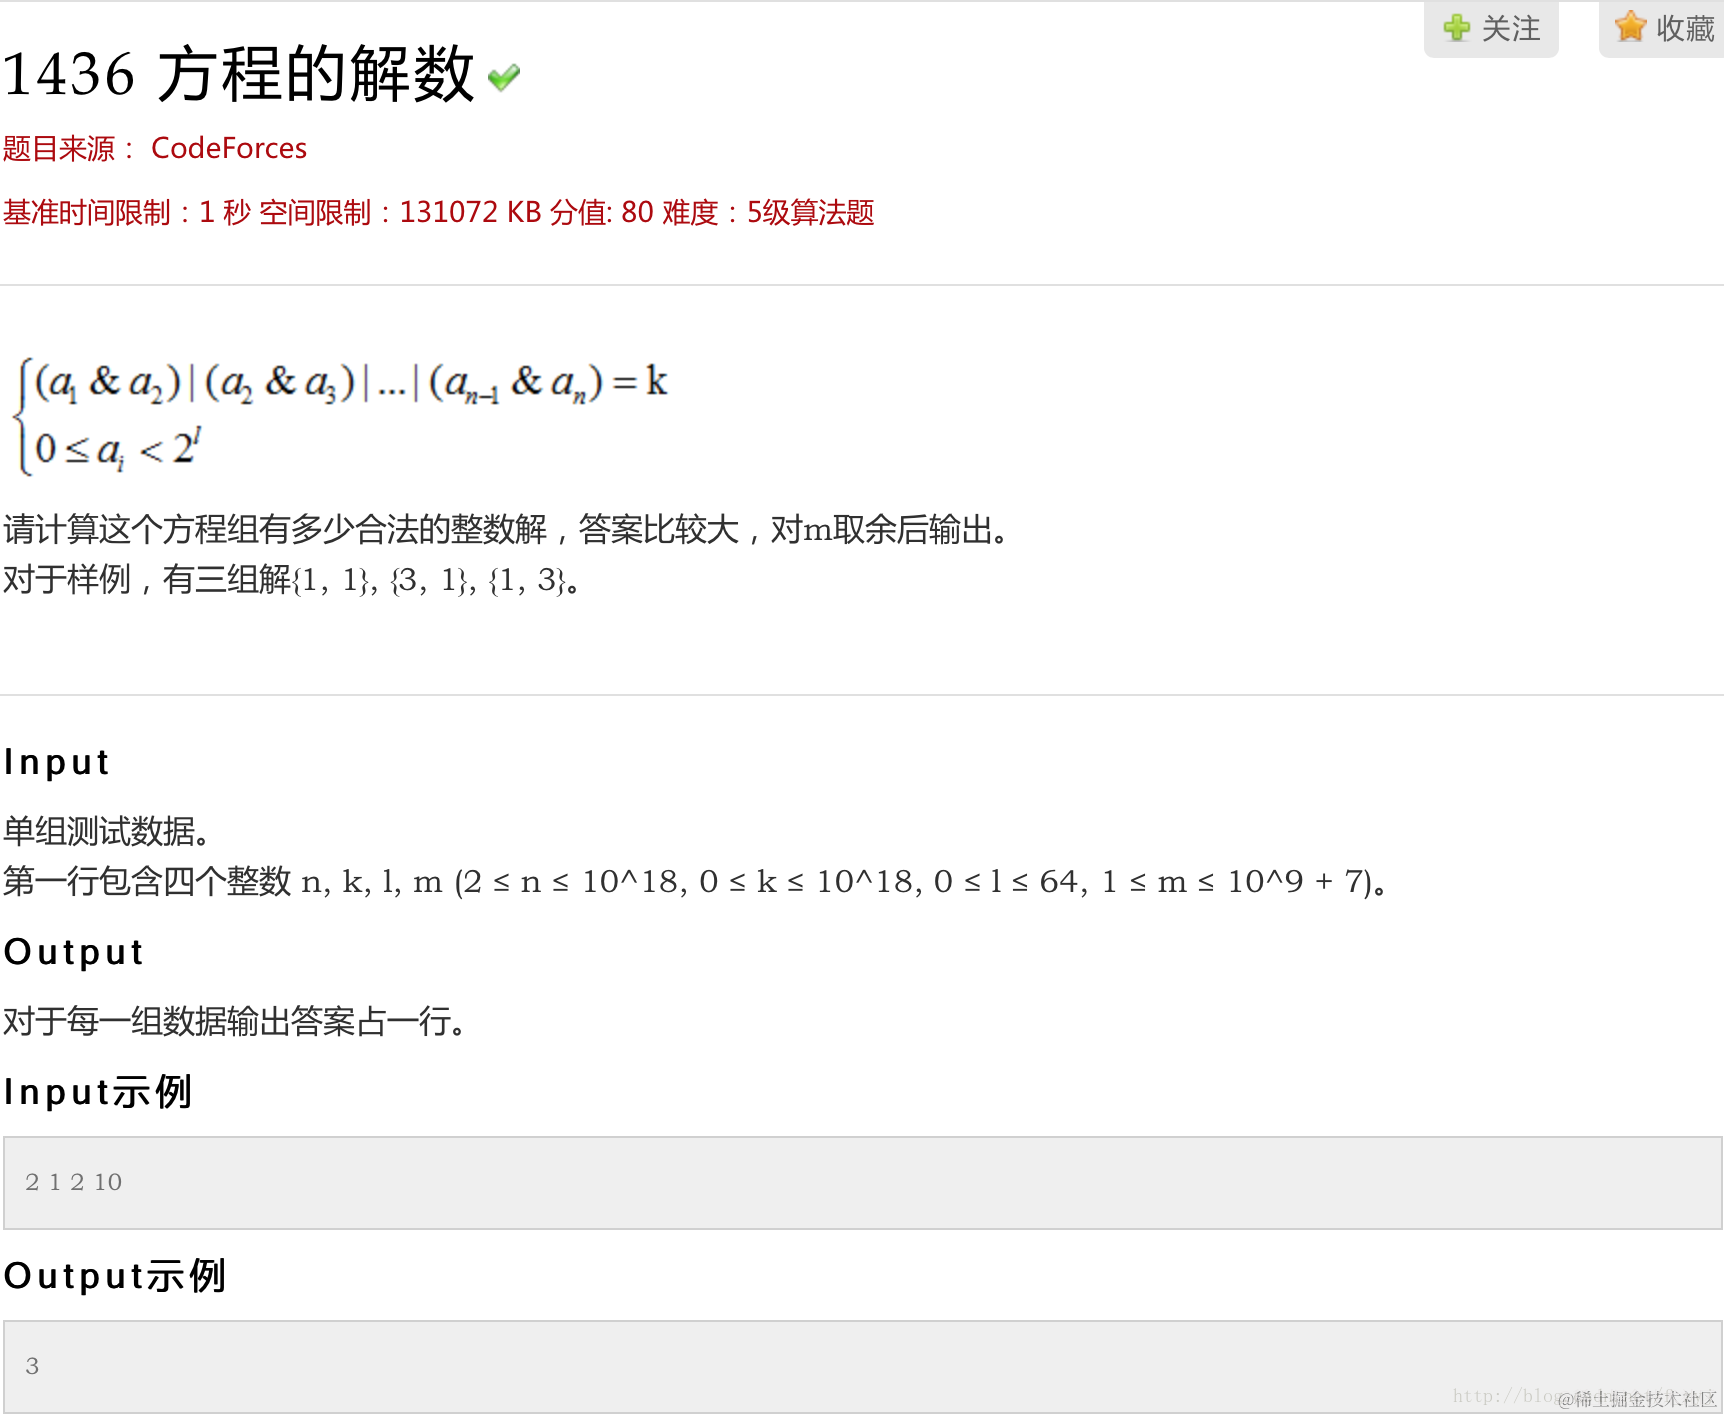
Task: Click the sample explanation line 对于样例
Action: (x=291, y=579)
